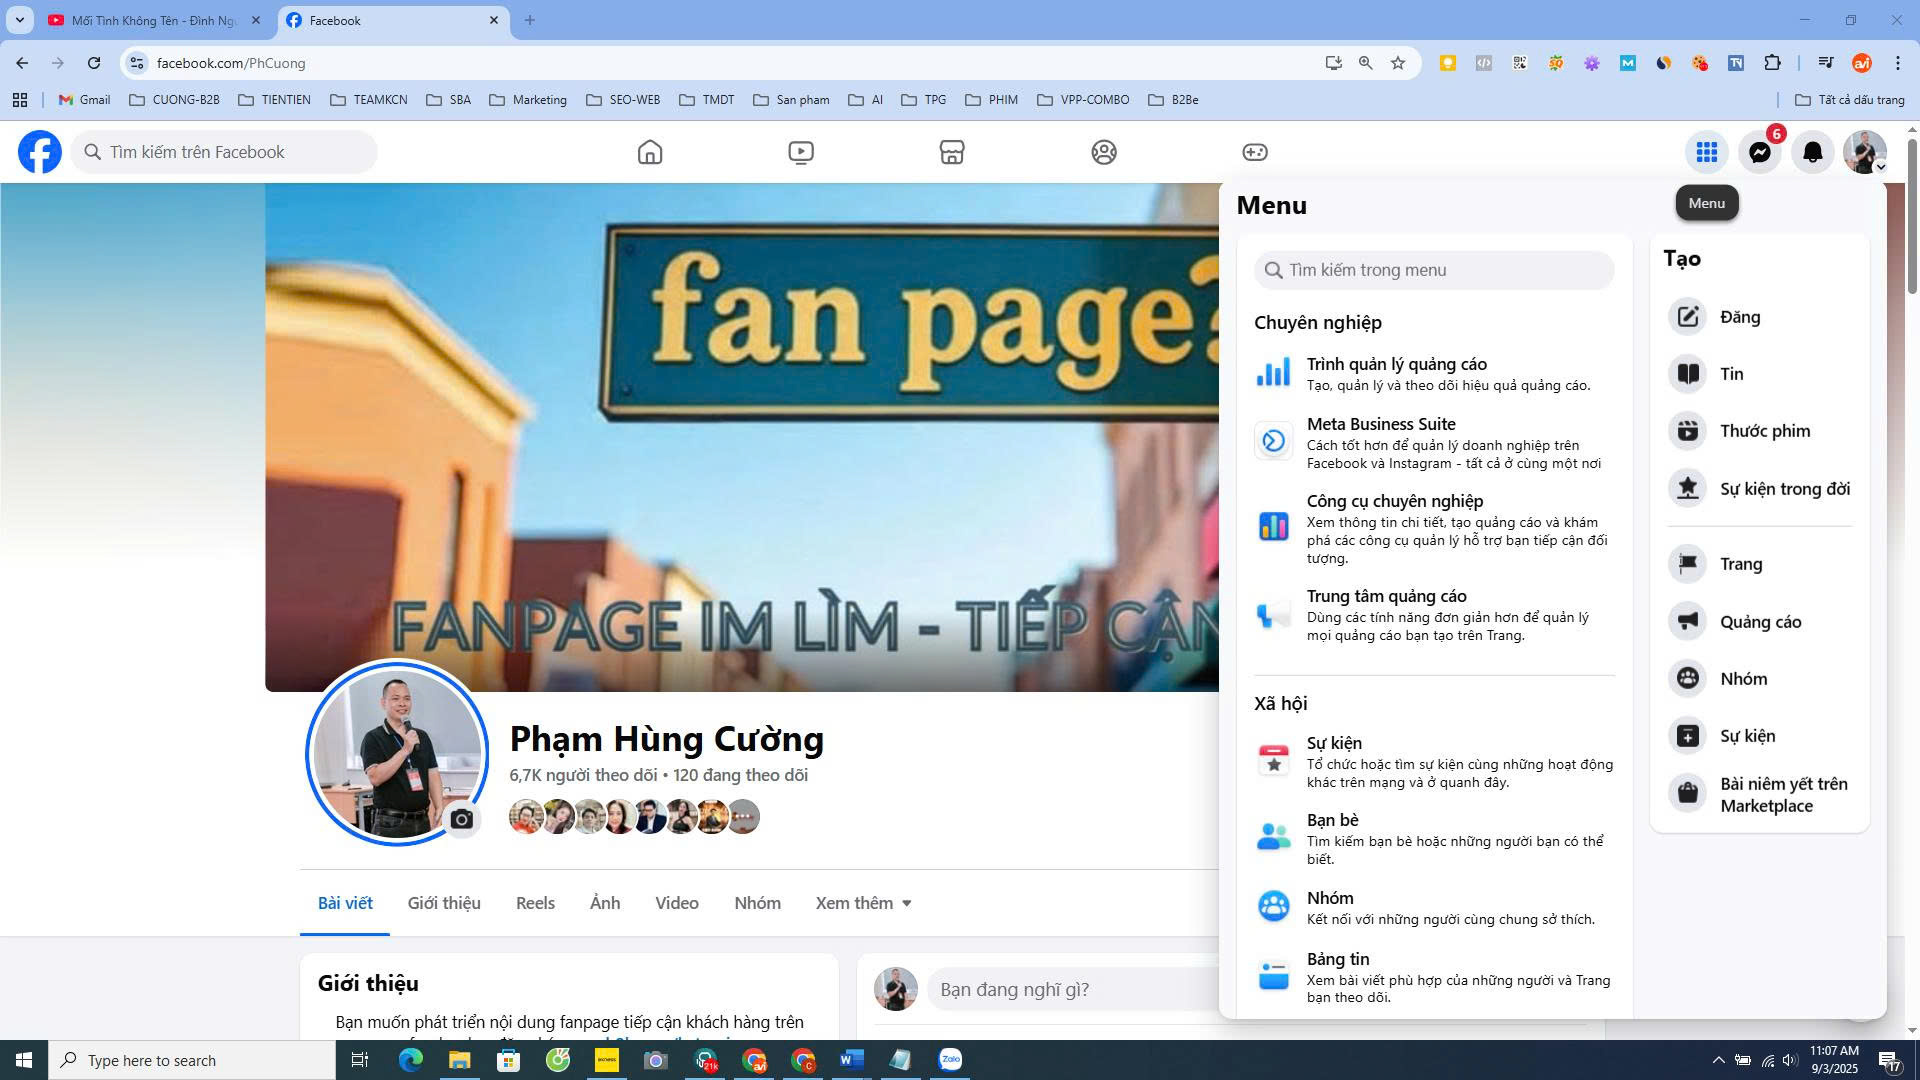Open the browser extensions puzzle icon

pos(1772,63)
